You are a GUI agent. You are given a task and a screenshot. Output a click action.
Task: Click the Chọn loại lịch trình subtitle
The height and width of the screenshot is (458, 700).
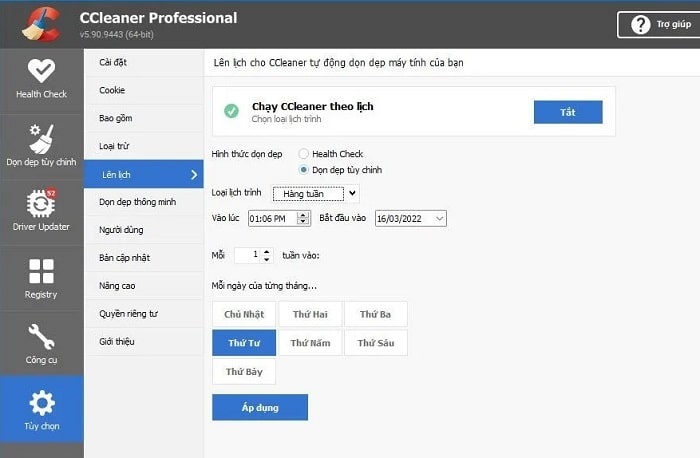(x=286, y=119)
